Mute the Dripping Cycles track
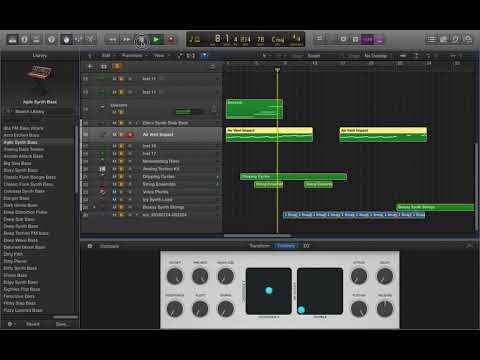This screenshot has height=360, width=480. click(114, 177)
